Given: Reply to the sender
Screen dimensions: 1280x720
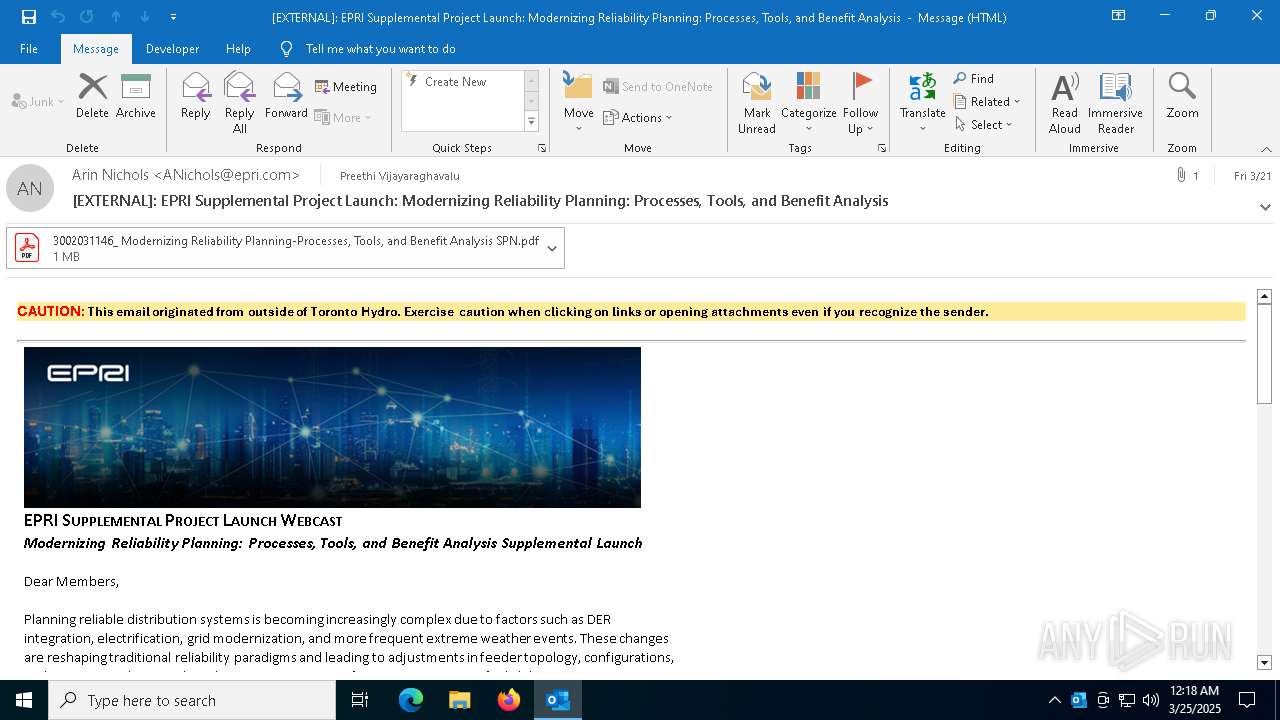Looking at the screenshot, I should pos(196,96).
